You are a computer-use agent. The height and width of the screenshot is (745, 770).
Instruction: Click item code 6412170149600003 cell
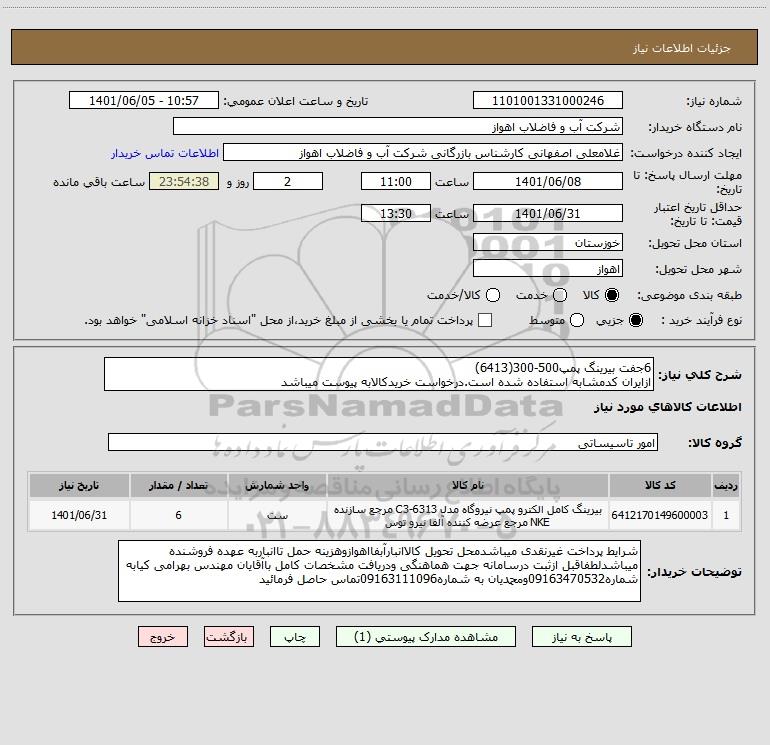coord(660,515)
